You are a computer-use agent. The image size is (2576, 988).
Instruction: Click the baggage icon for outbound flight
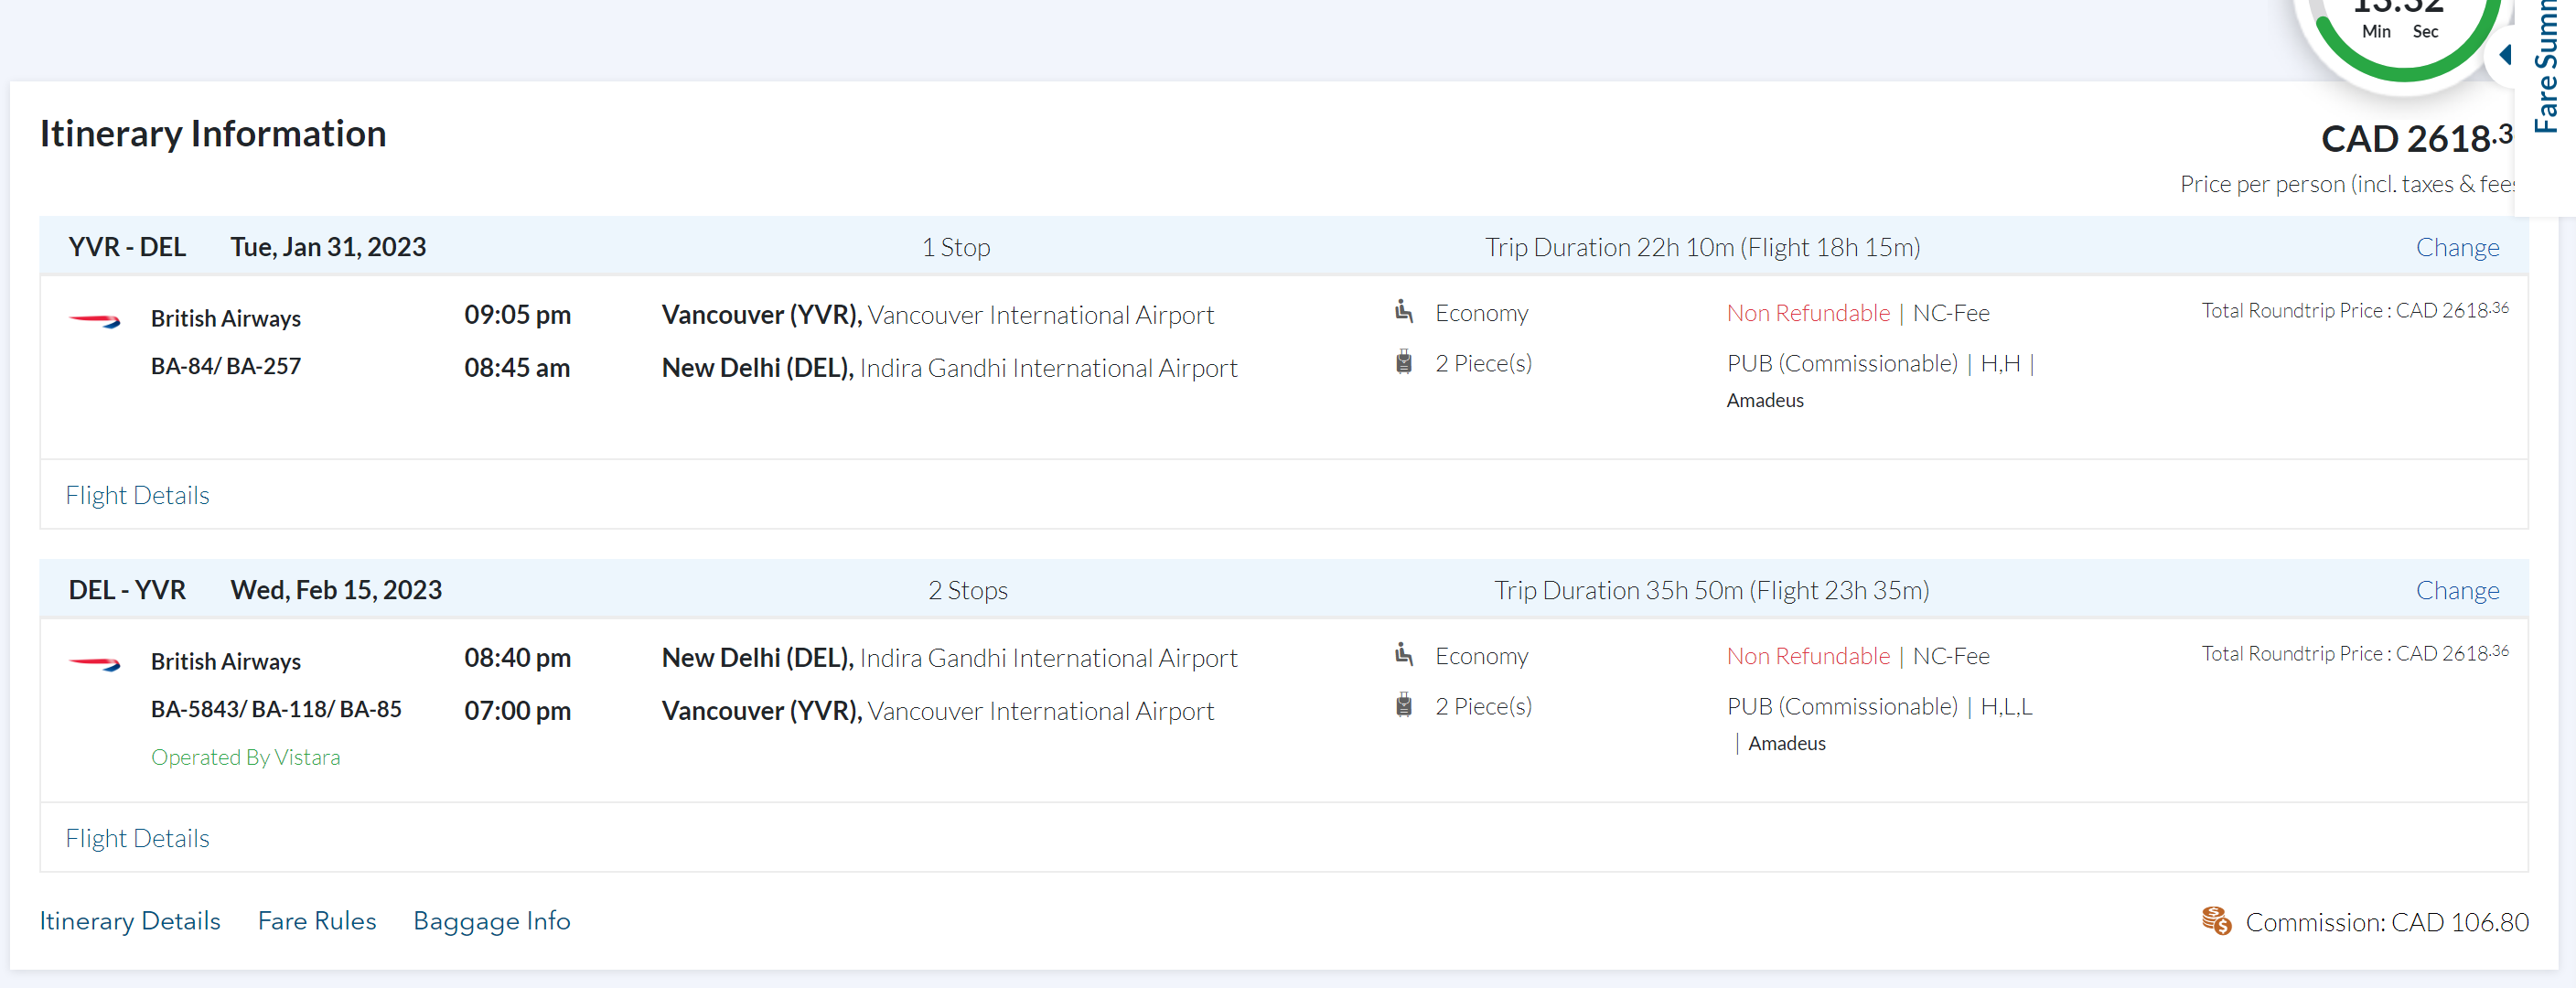[1404, 362]
